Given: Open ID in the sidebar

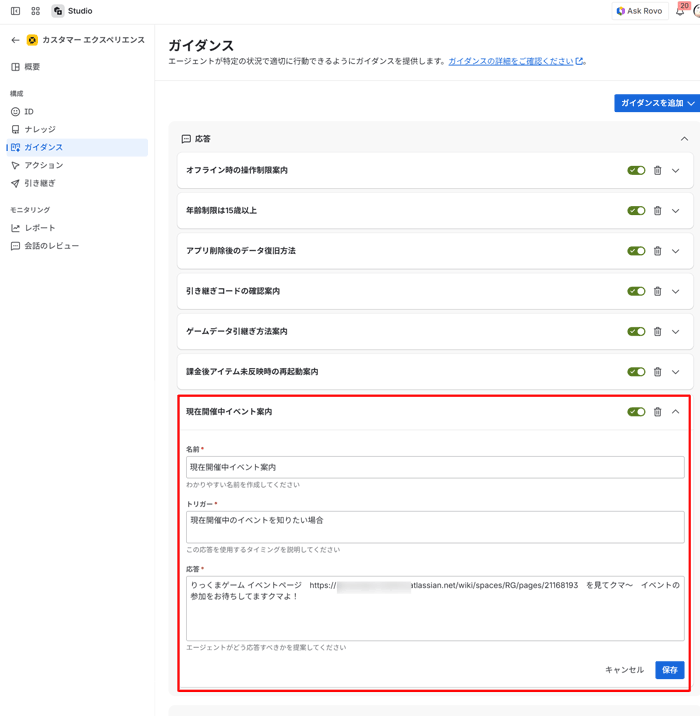Looking at the screenshot, I should pos(77,111).
